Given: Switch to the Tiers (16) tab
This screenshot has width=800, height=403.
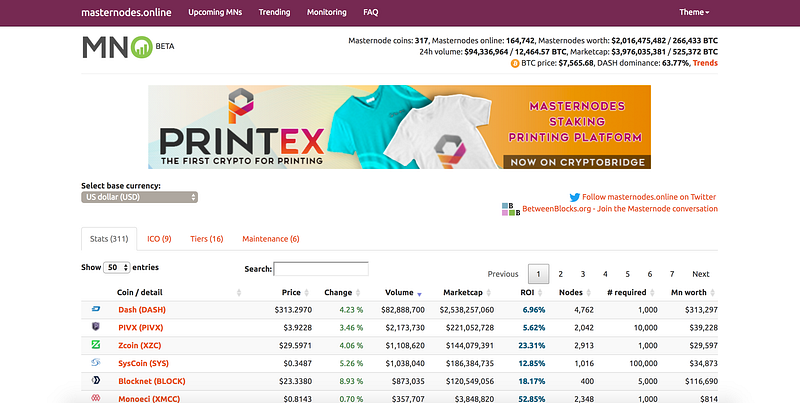Looking at the screenshot, I should pos(207,239).
